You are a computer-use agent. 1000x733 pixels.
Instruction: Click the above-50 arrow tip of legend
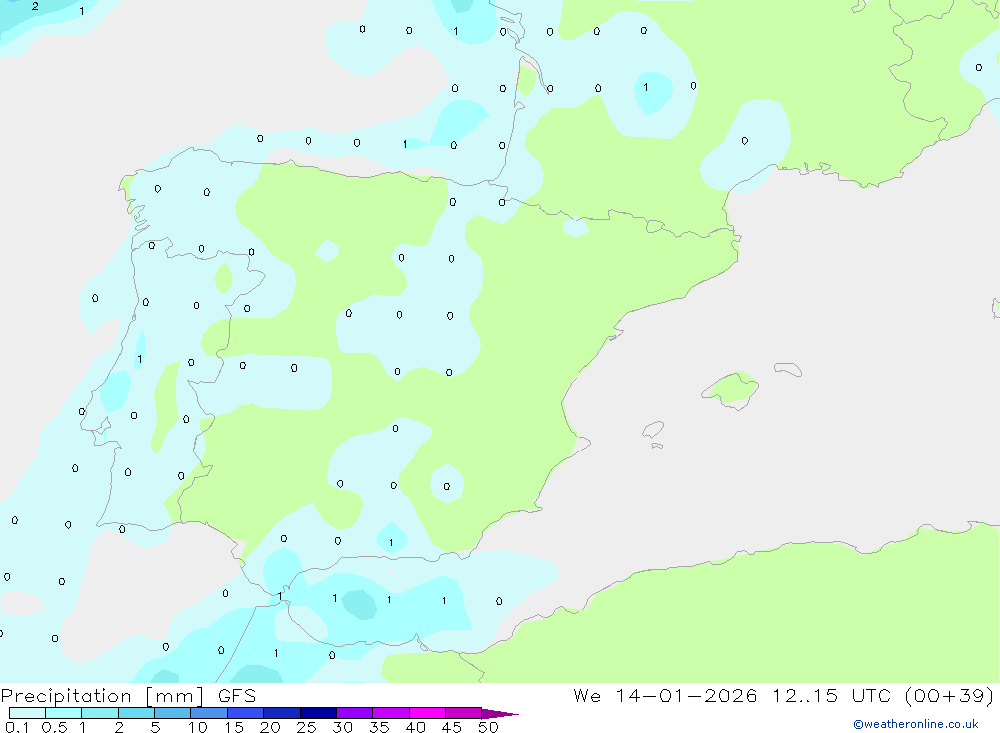coord(500,714)
